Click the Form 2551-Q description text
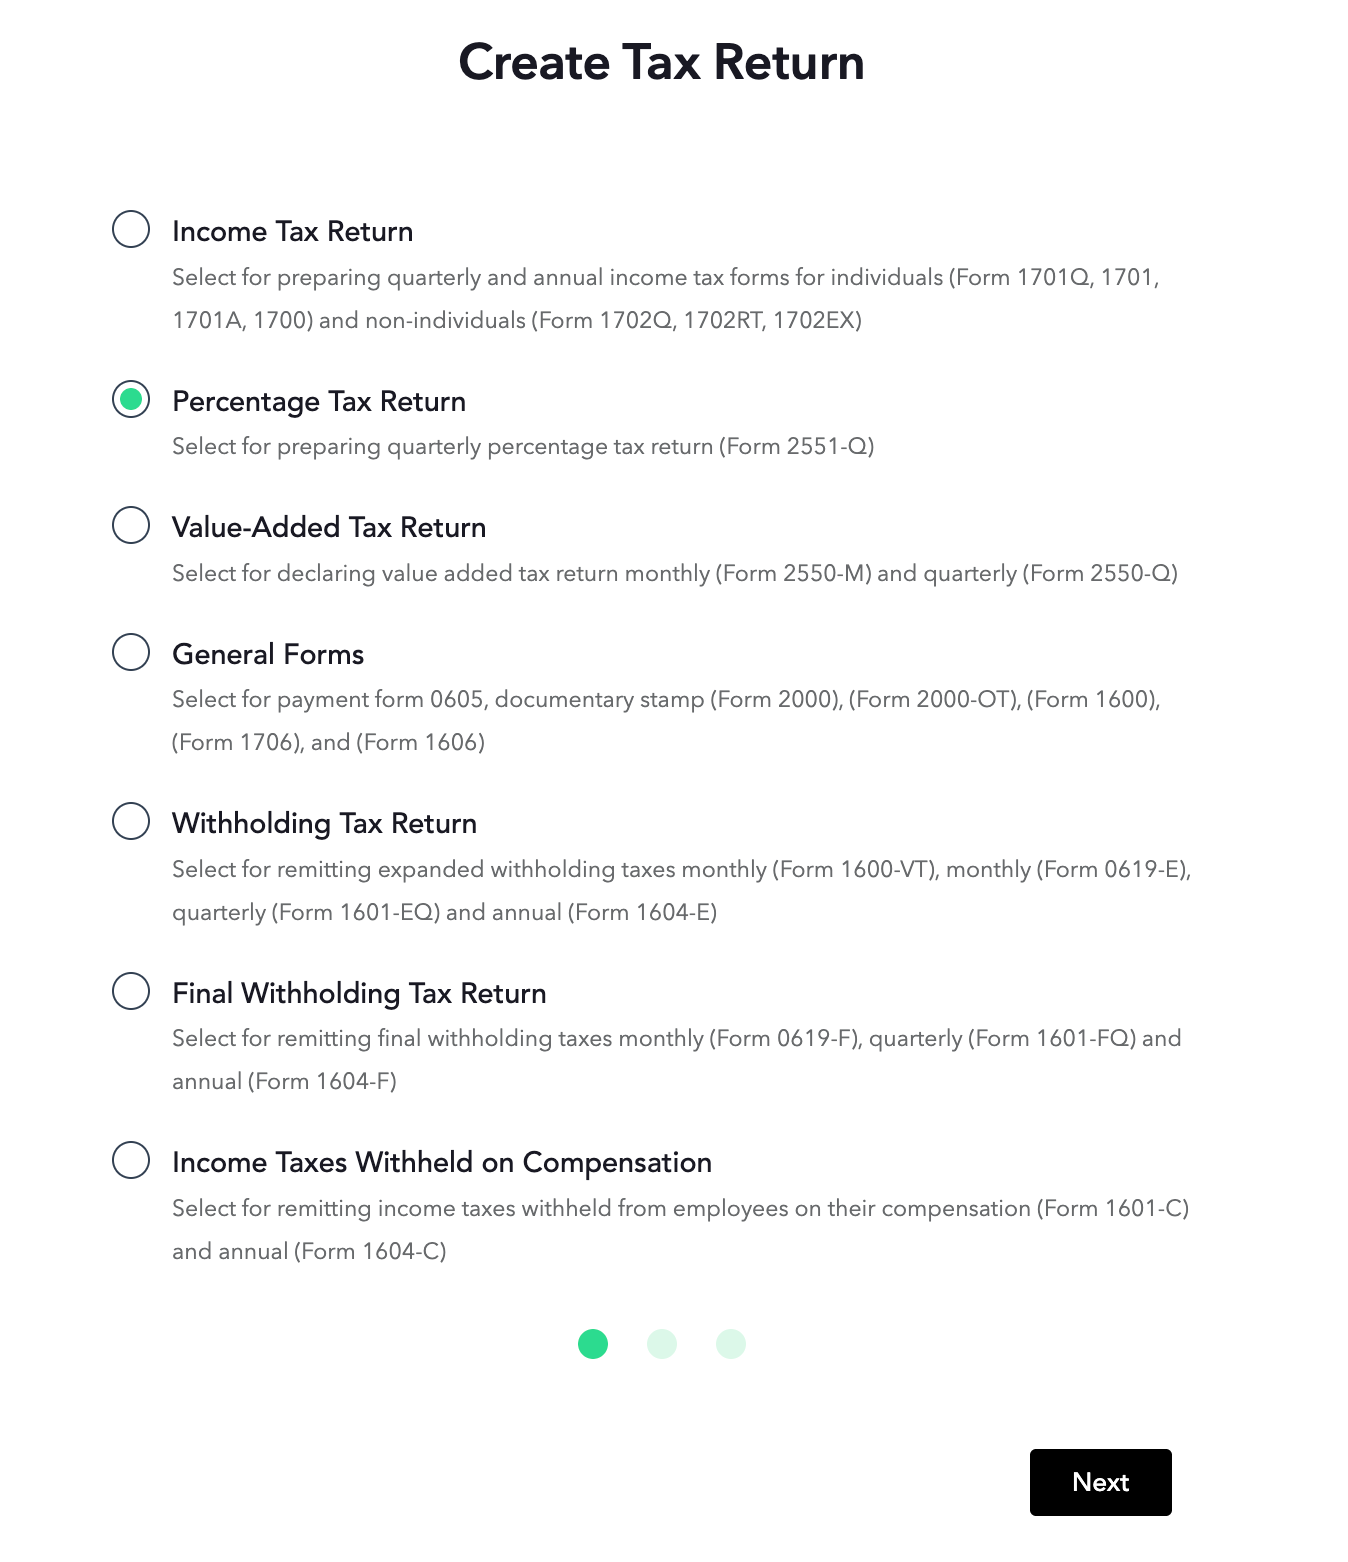The width and height of the screenshot is (1348, 1562). click(x=523, y=446)
